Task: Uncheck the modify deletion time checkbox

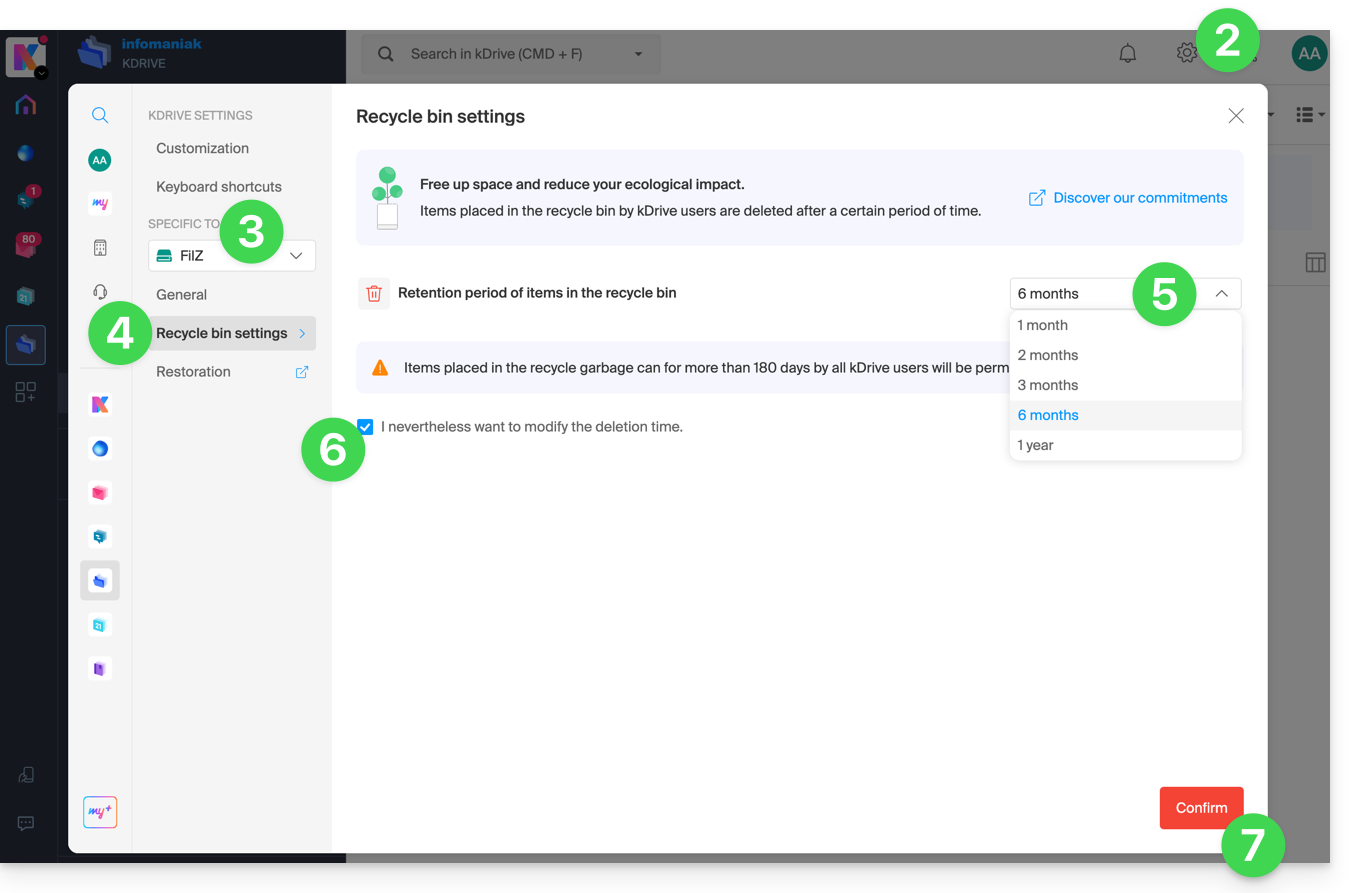Action: click(x=366, y=427)
